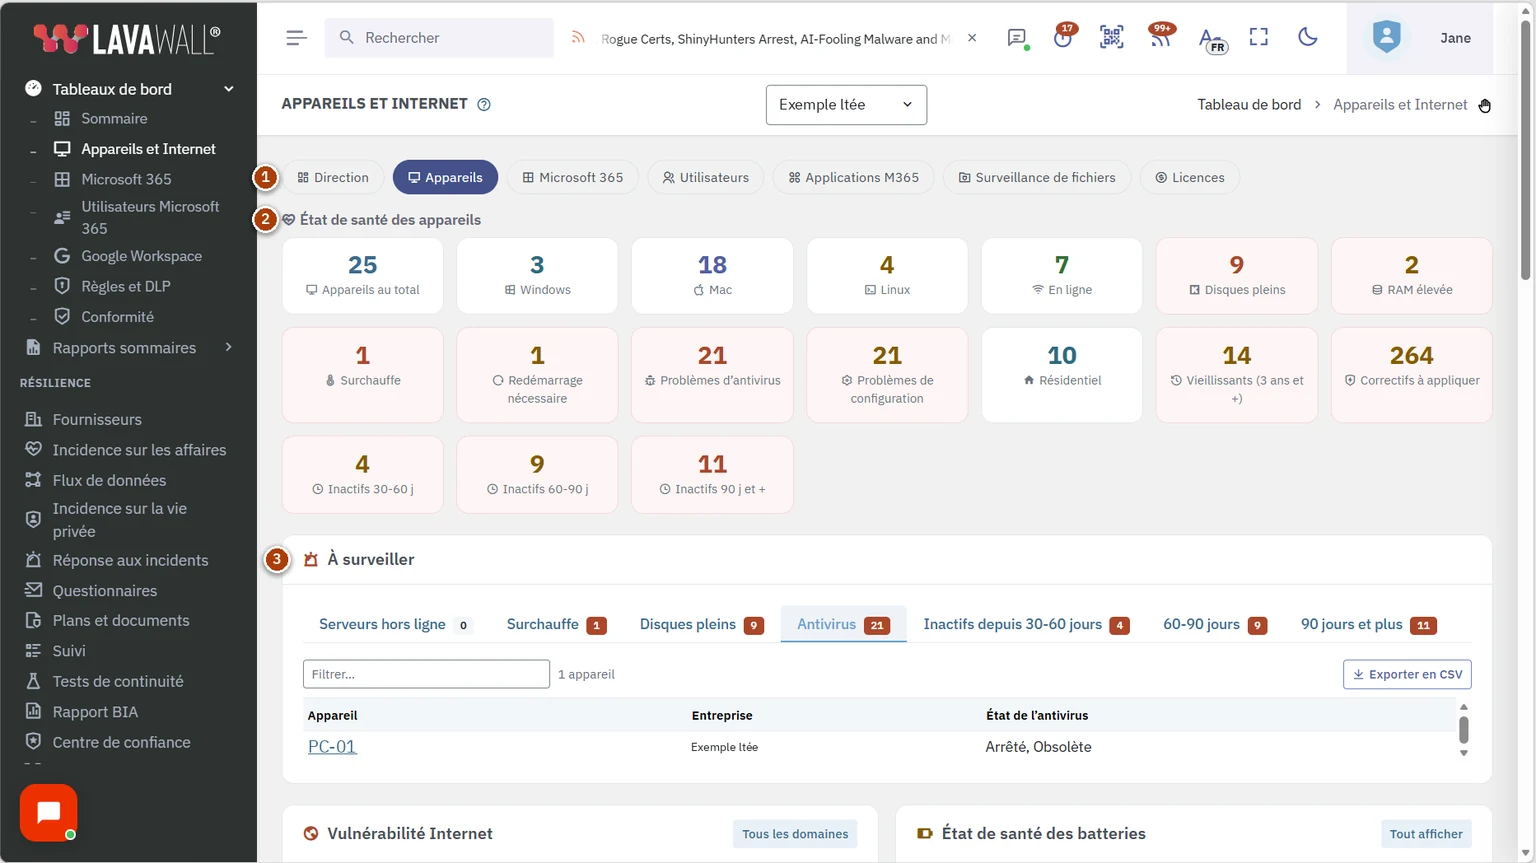
Task: Click the Exporter en CSV button
Action: (x=1407, y=674)
